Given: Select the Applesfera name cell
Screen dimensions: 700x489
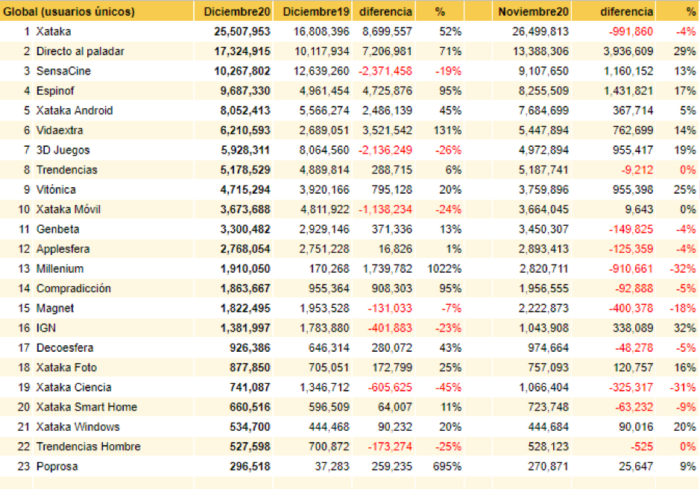Looking at the screenshot, I should click(x=63, y=249).
